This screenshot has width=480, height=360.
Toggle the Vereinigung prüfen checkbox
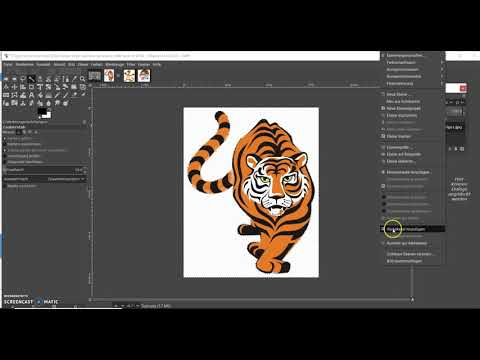5,156
